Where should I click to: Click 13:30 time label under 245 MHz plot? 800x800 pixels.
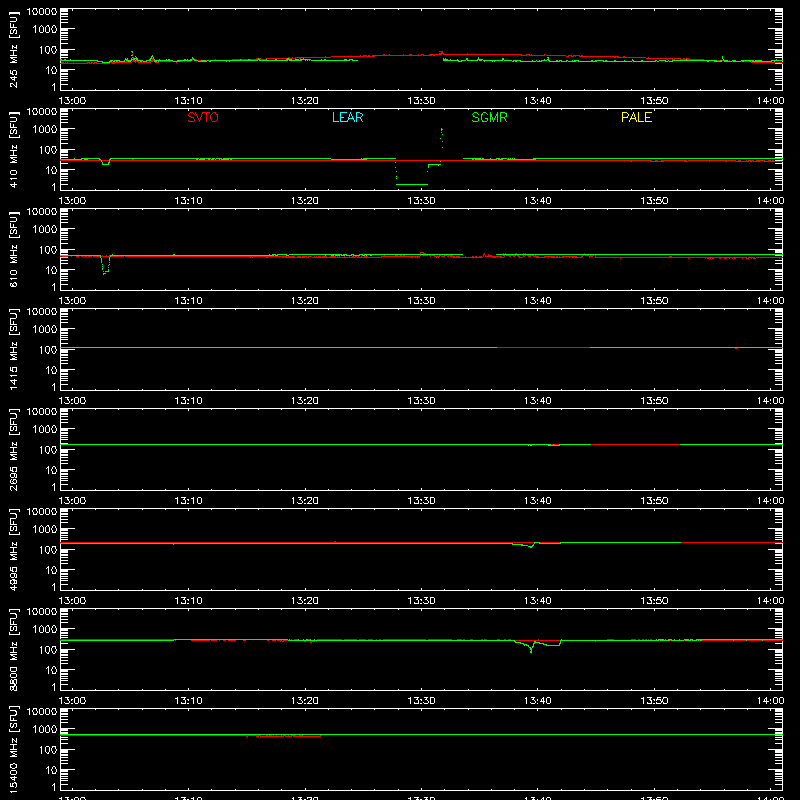(421, 101)
